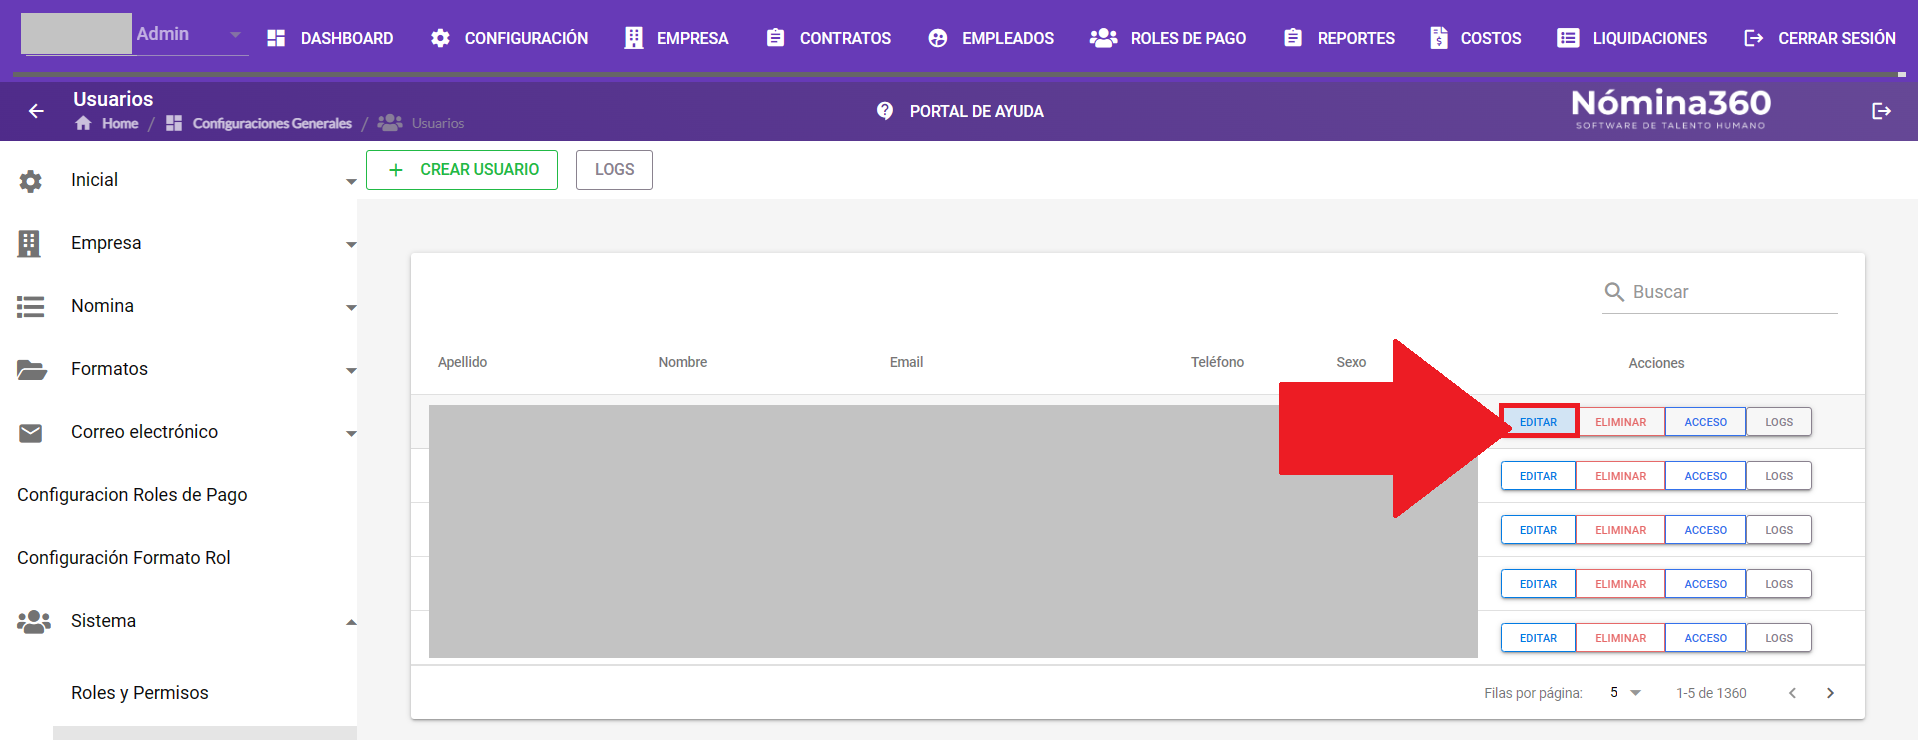Go to previous page of users
Image resolution: width=1918 pixels, height=740 pixels.
pyautogui.click(x=1792, y=693)
